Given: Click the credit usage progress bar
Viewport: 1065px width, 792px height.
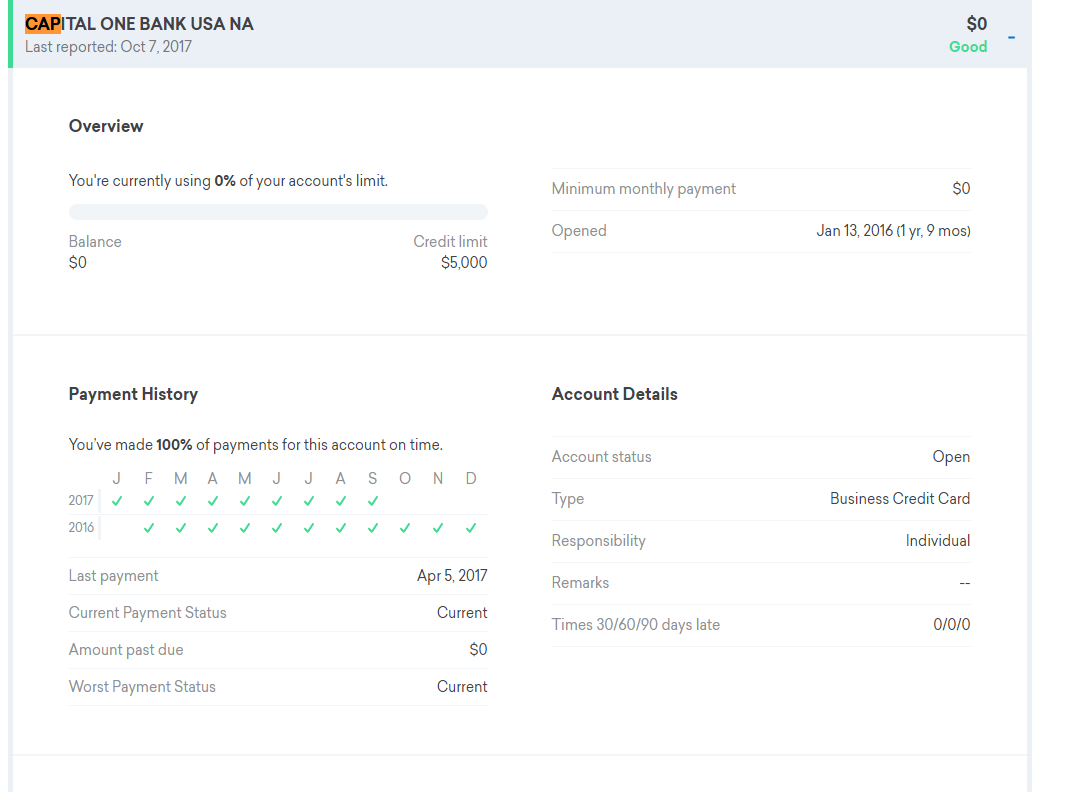Looking at the screenshot, I should pyautogui.click(x=278, y=212).
